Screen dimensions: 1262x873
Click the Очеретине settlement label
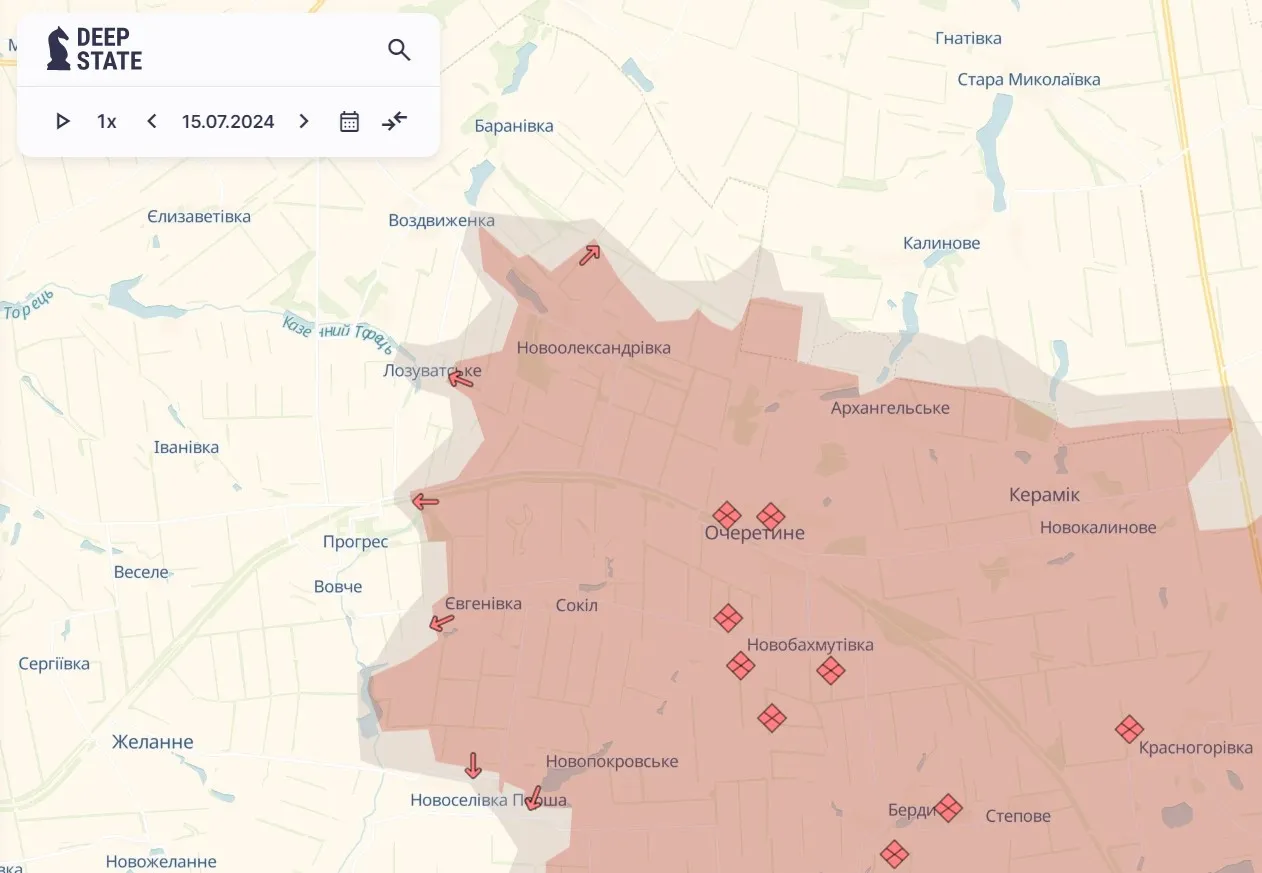click(x=754, y=533)
